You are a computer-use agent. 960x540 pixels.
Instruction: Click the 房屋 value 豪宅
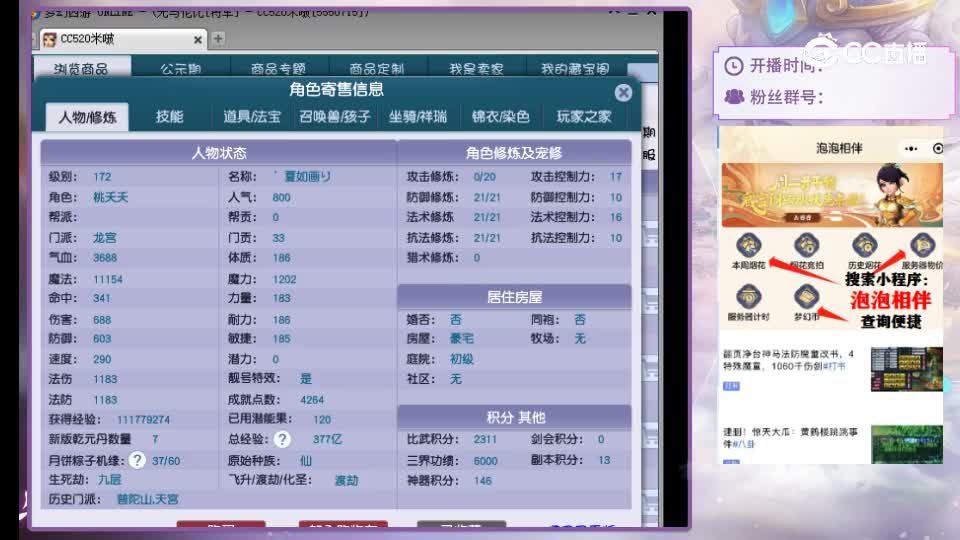pyautogui.click(x=462, y=339)
